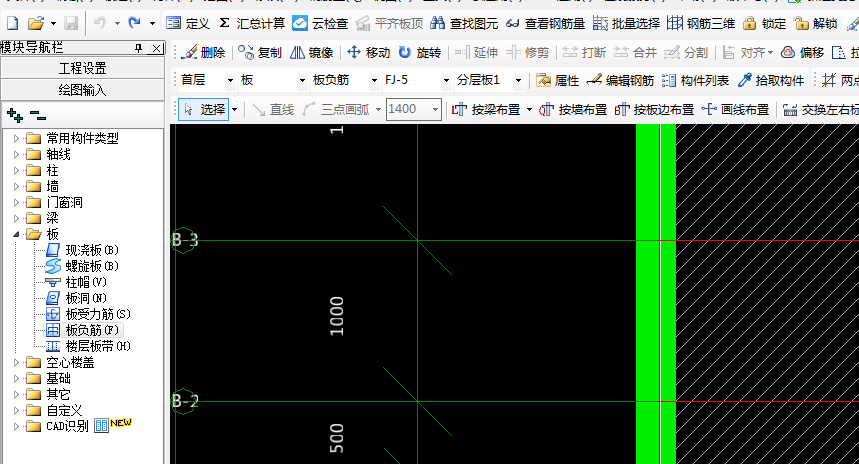The image size is (859, 464).
Task: Expand the 门窗洞 tree folder
Action: [16, 202]
